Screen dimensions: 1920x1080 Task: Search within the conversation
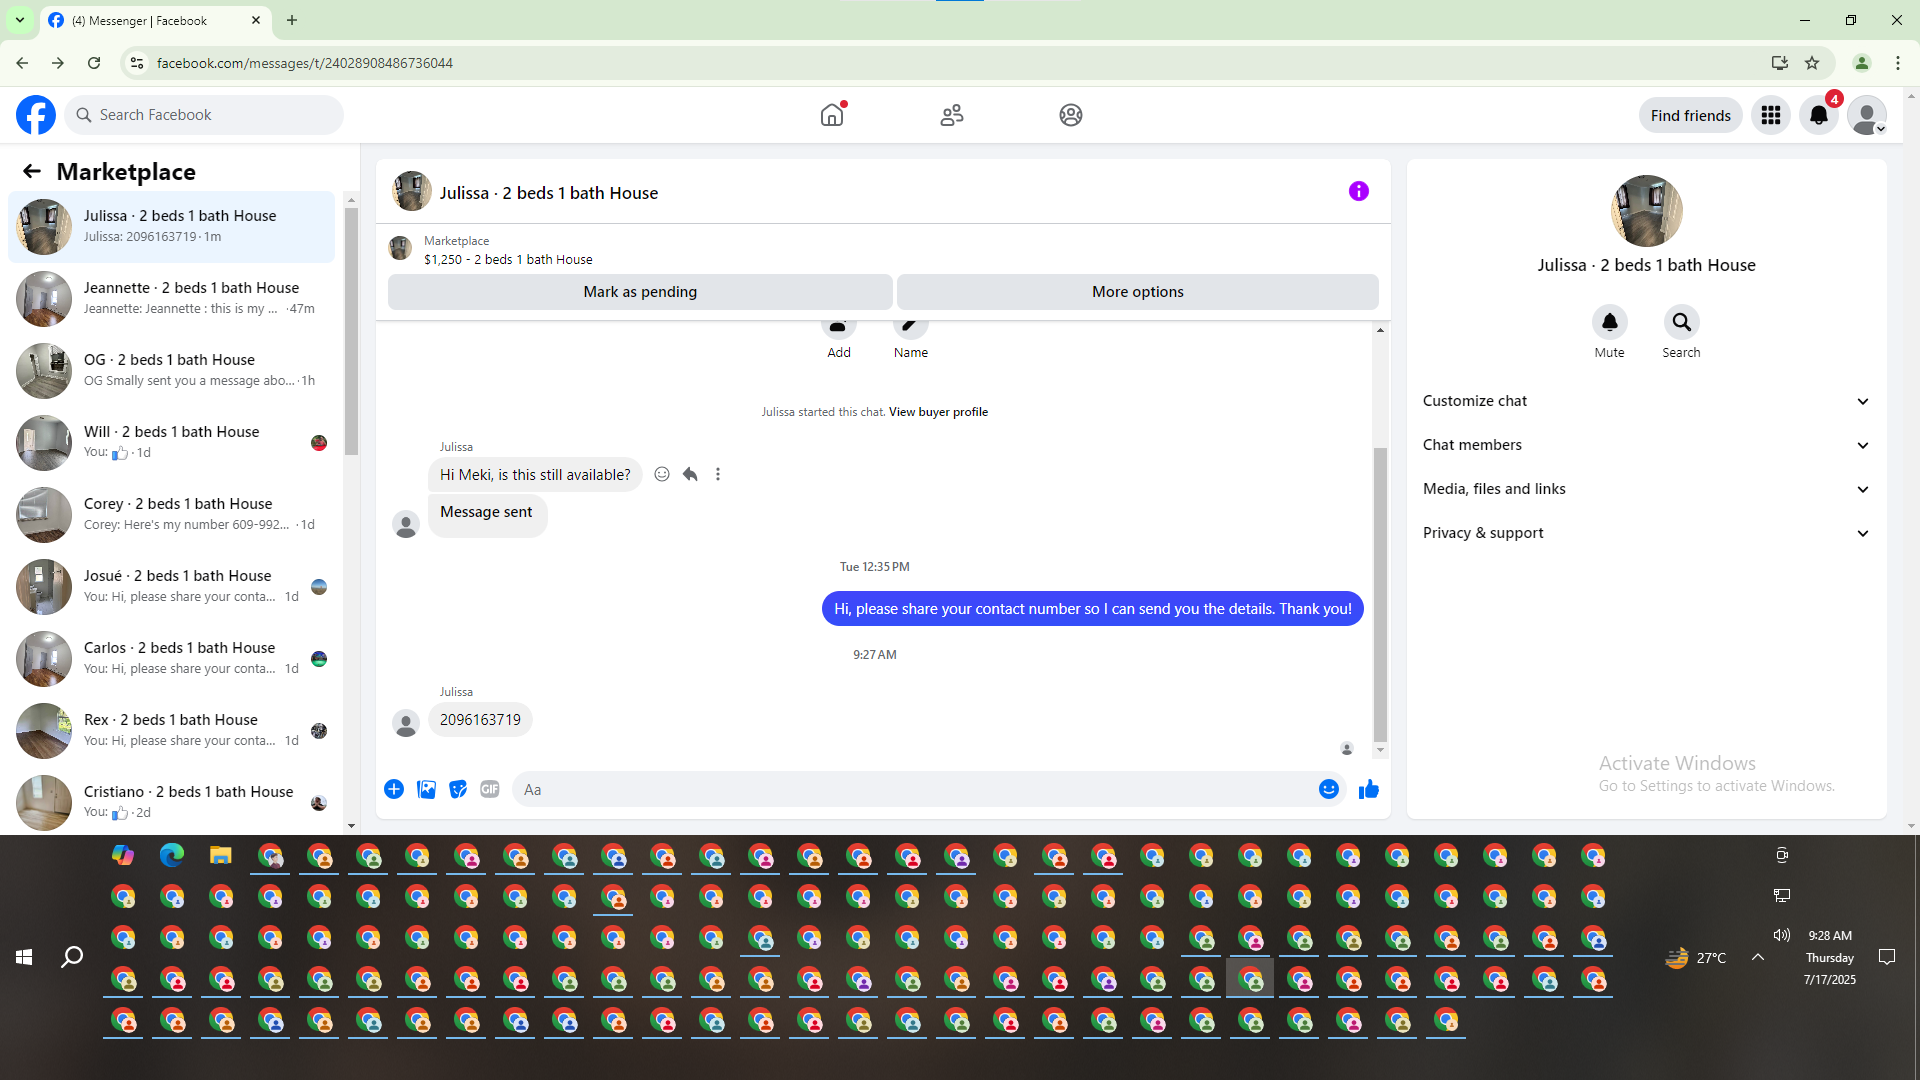click(x=1682, y=322)
